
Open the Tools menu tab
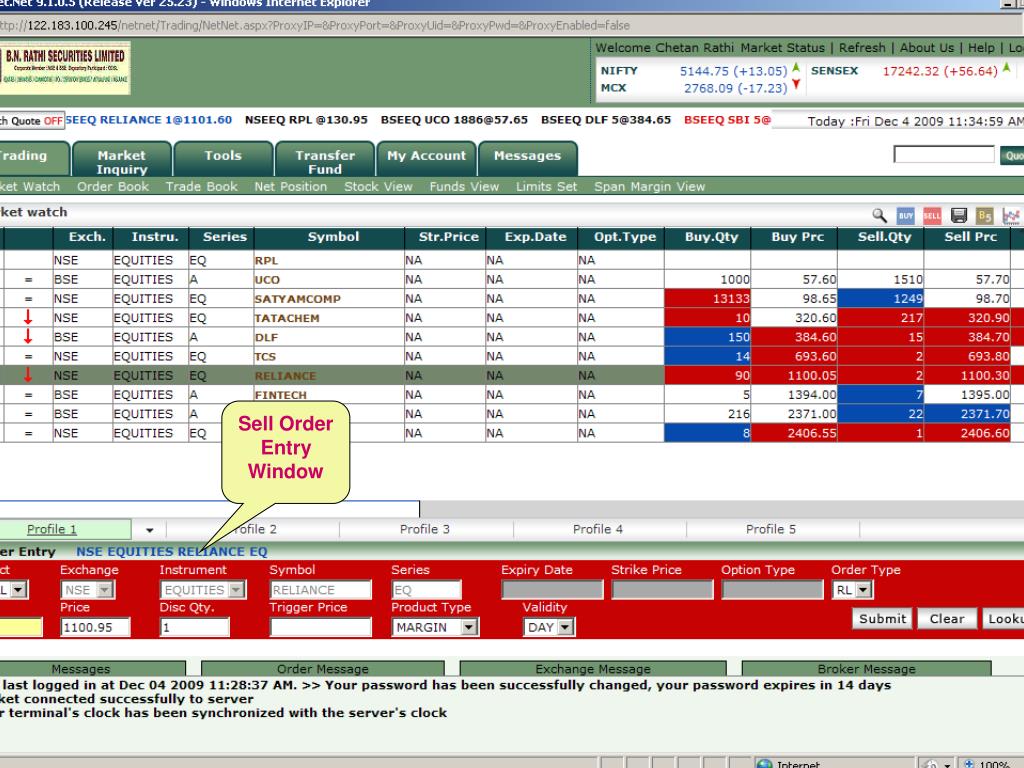pyautogui.click(x=223, y=159)
